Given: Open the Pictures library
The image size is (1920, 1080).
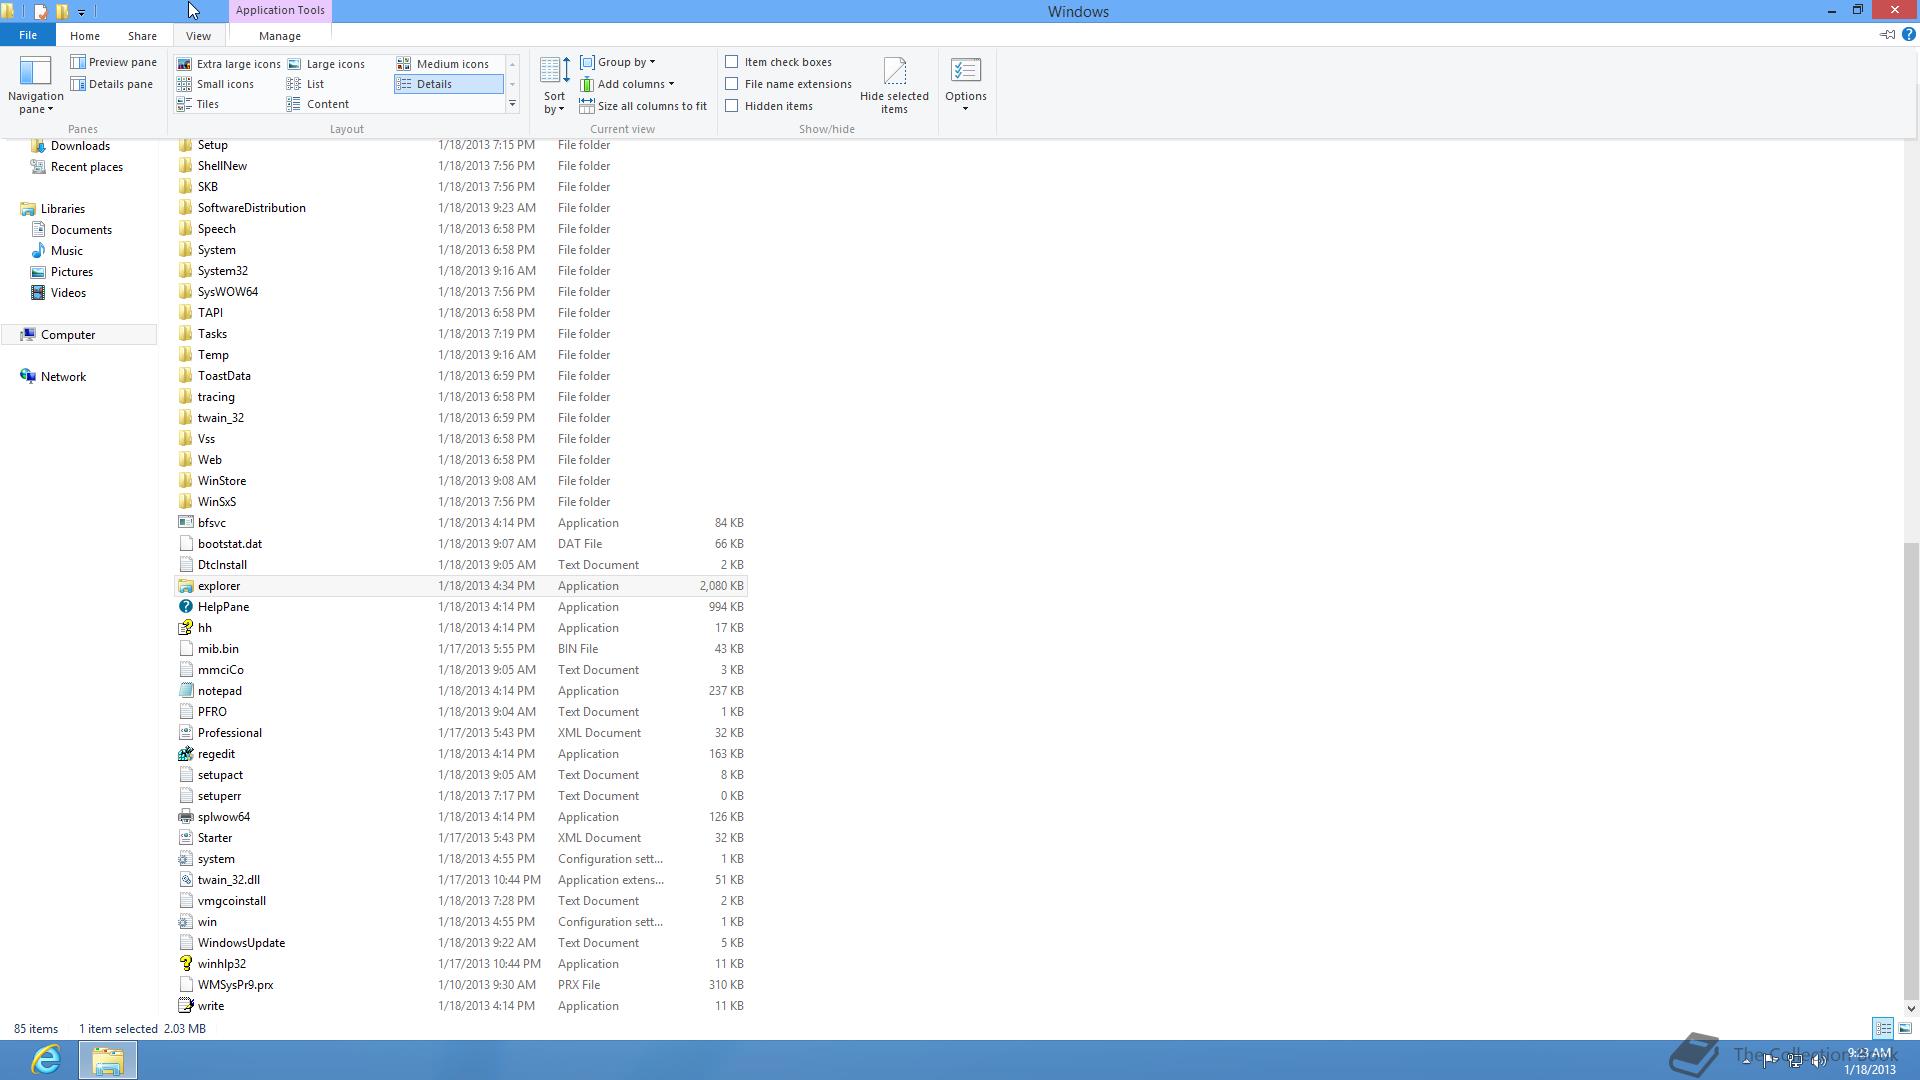Looking at the screenshot, I should click(61, 272).
